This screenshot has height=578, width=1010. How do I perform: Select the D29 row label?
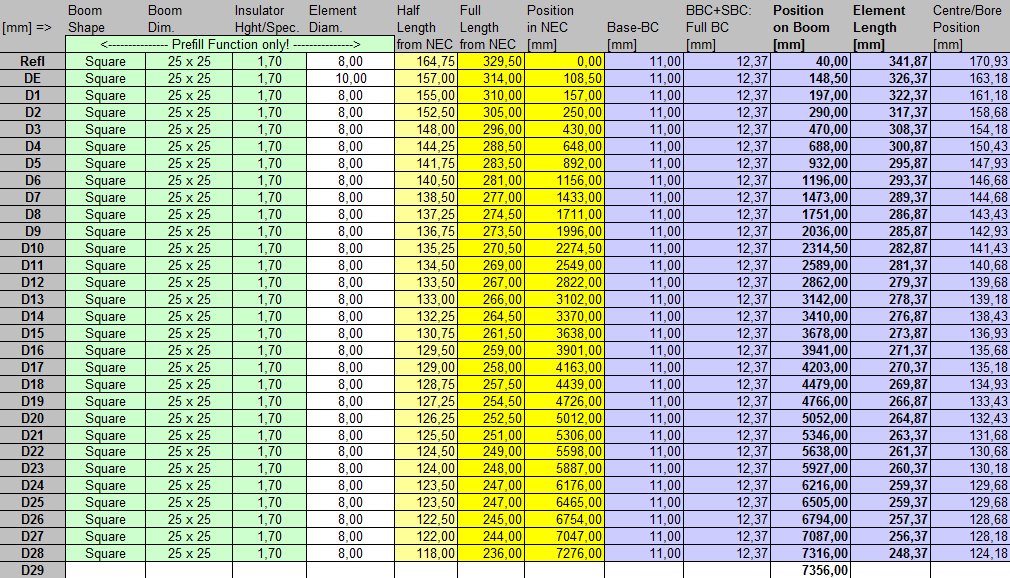(x=33, y=570)
